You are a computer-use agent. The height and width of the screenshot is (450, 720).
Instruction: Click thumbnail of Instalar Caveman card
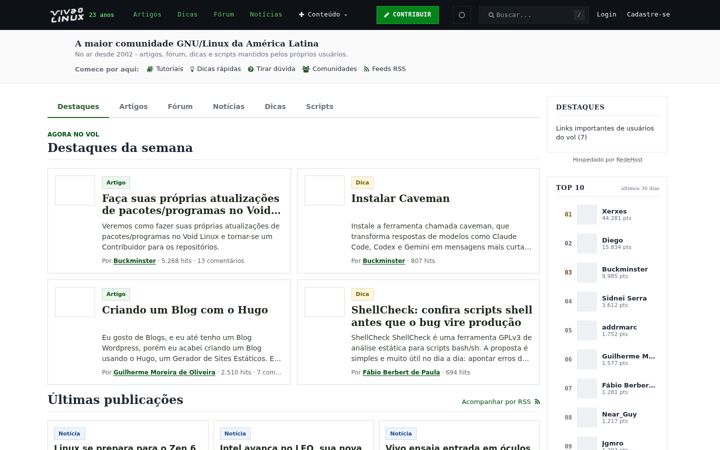coord(324,190)
